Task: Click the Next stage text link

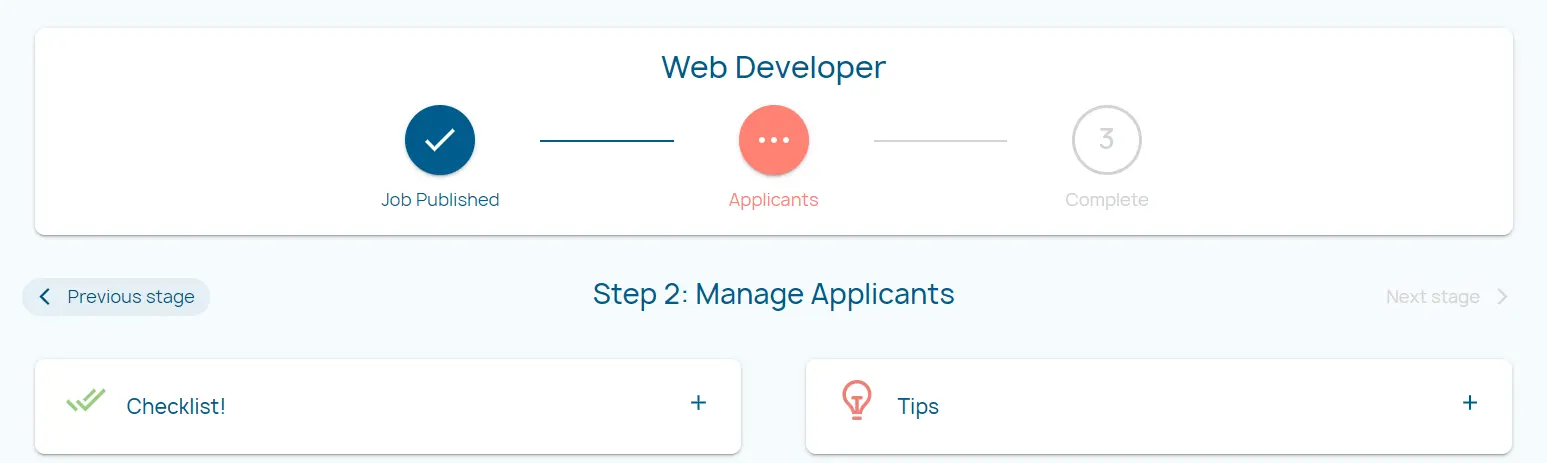Action: (x=1432, y=297)
